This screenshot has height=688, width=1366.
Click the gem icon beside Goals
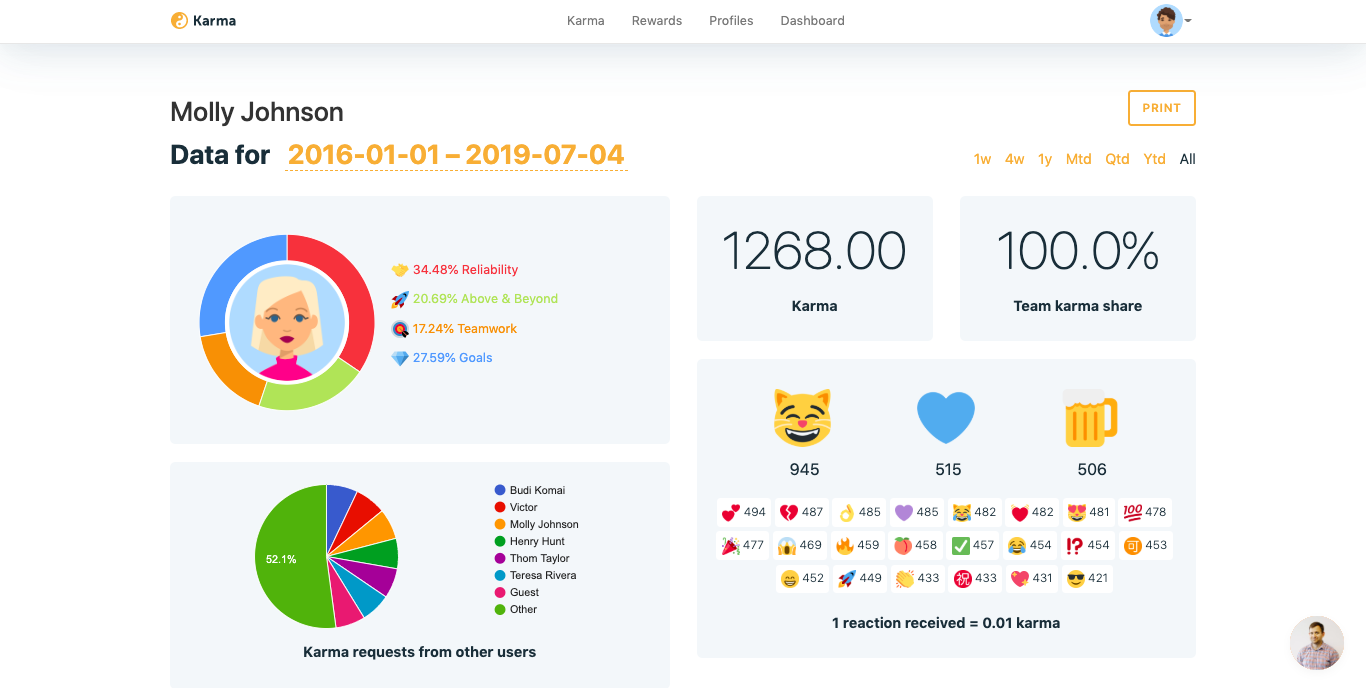point(400,358)
